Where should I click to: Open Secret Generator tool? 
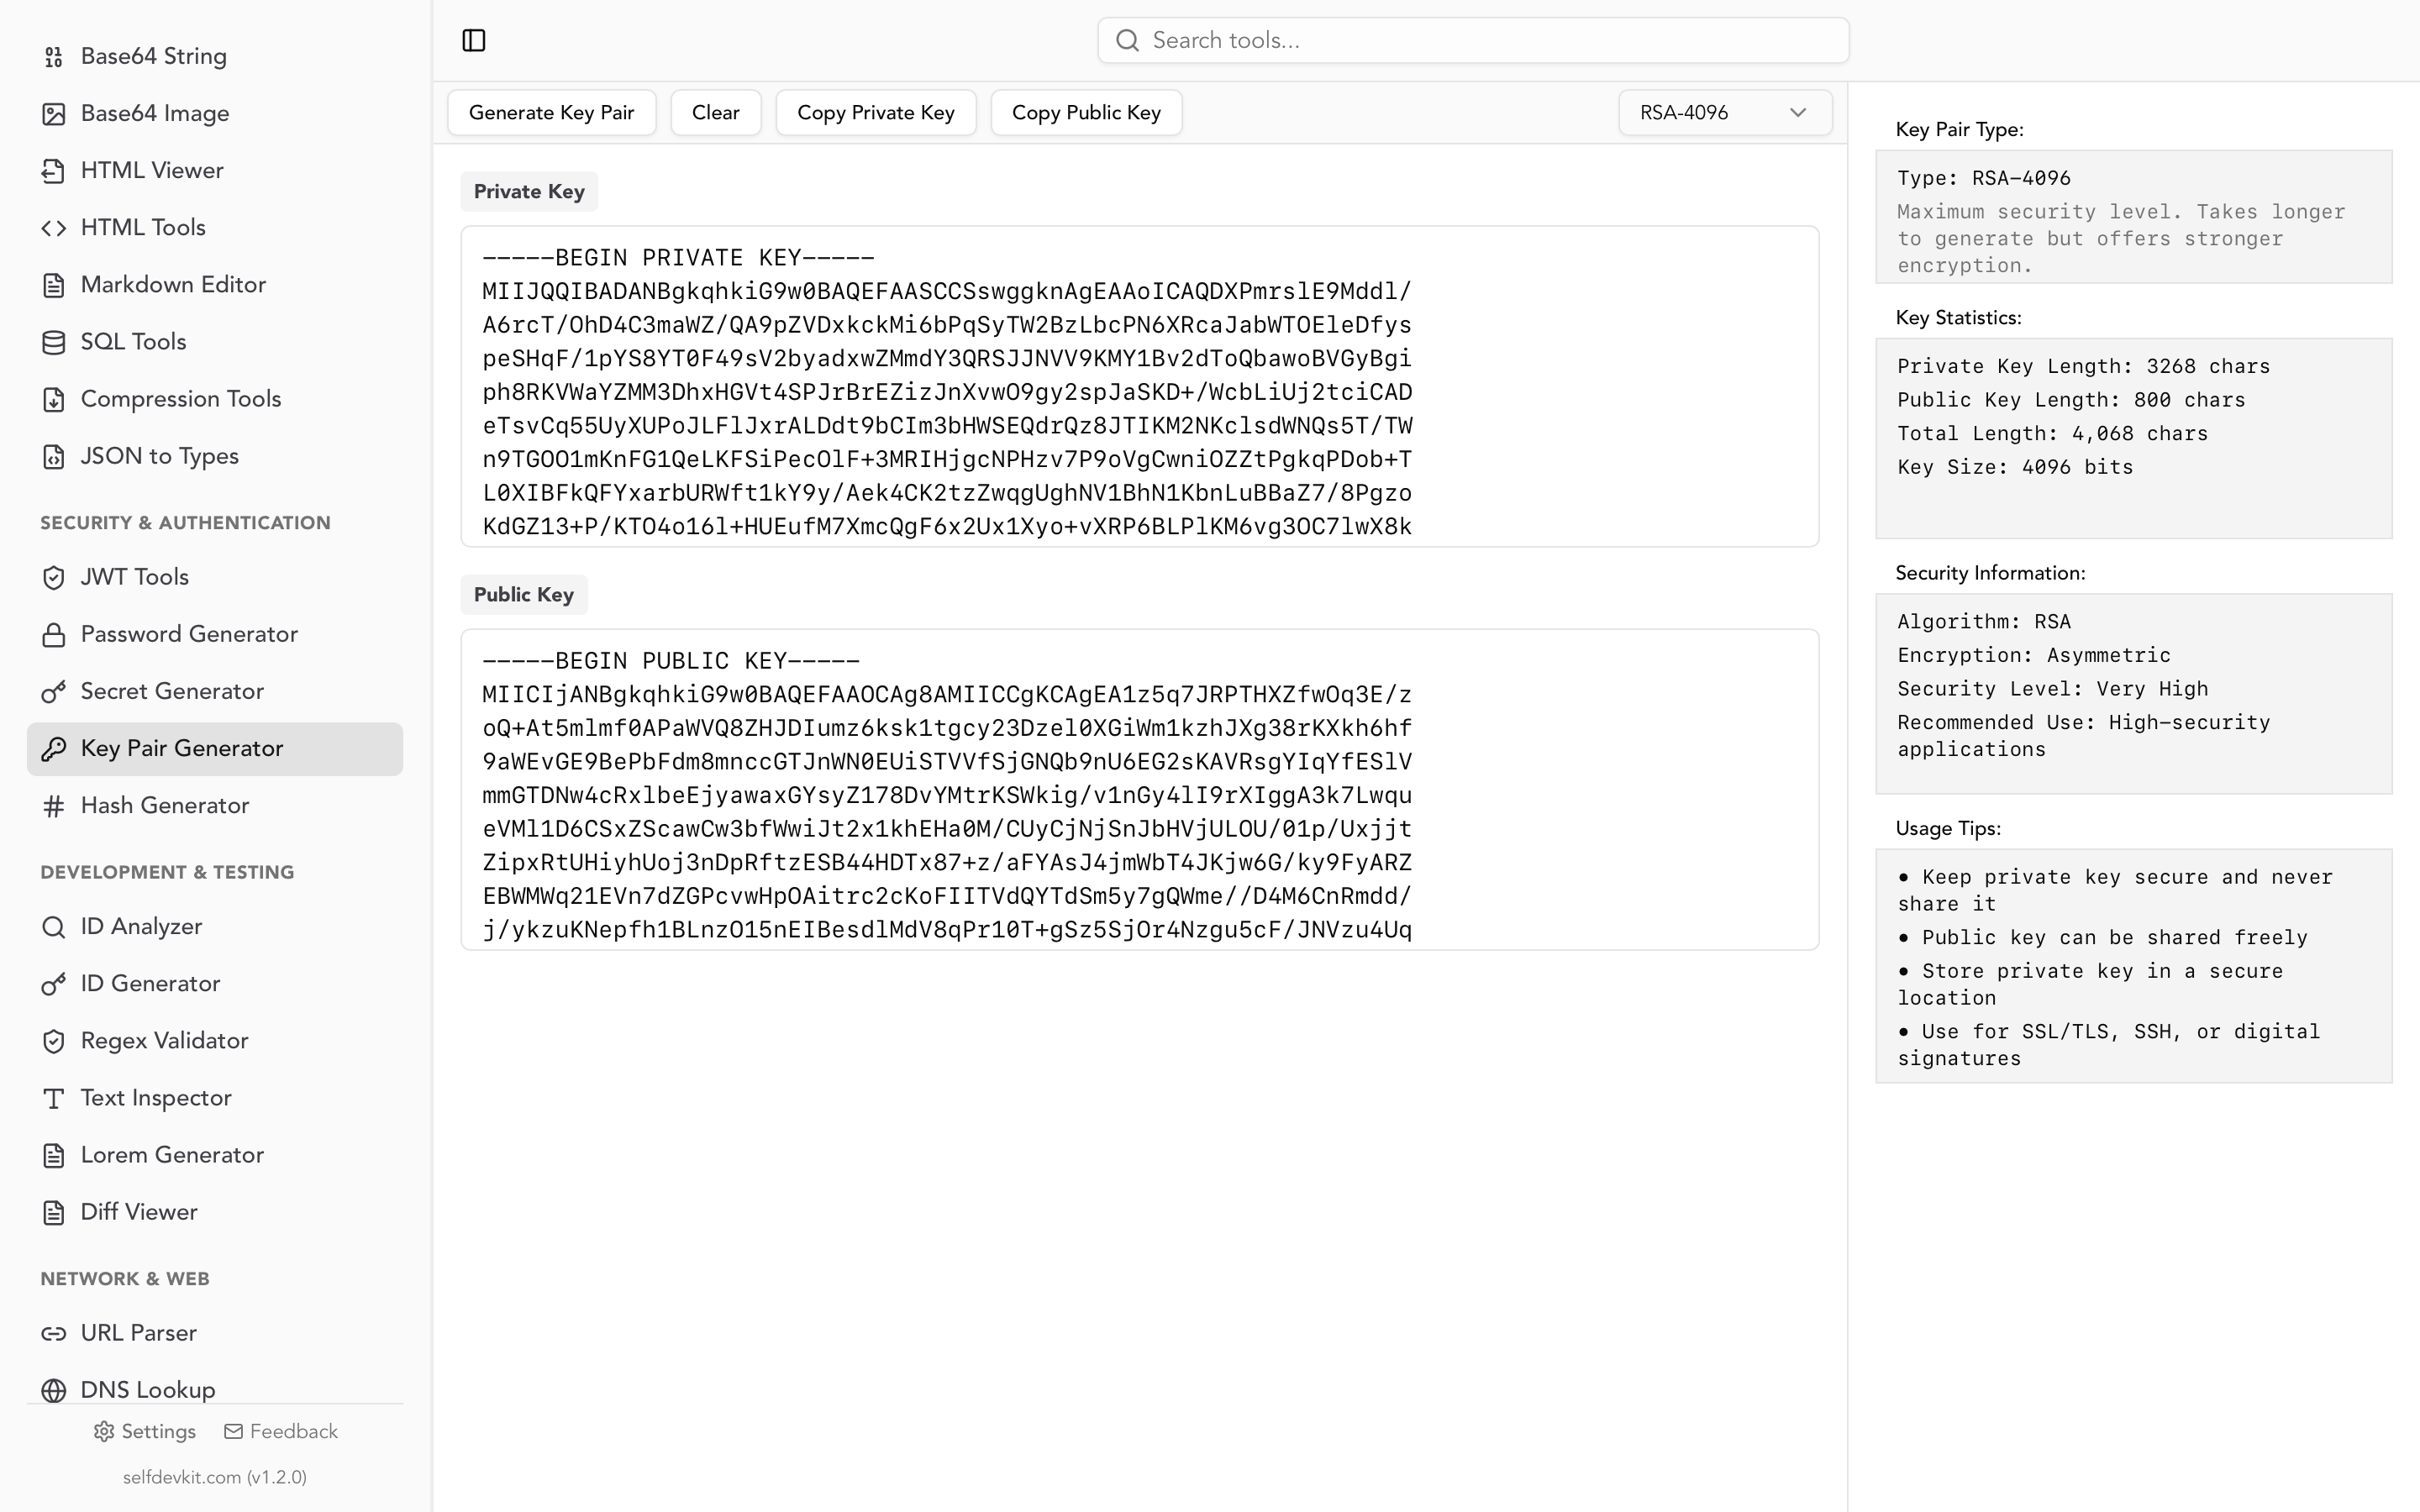pos(215,691)
